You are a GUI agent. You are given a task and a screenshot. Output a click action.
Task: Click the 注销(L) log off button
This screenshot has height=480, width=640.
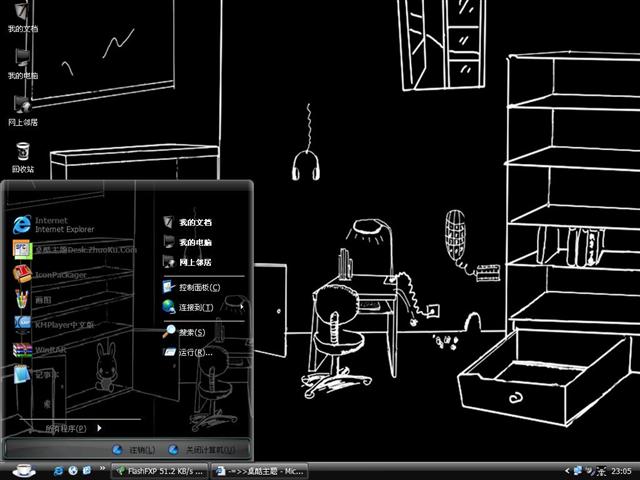pyautogui.click(x=133, y=450)
